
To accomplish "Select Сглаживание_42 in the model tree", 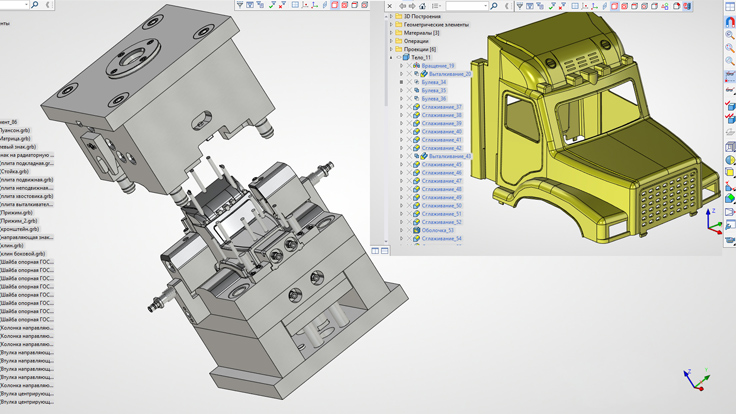I will tap(441, 148).
